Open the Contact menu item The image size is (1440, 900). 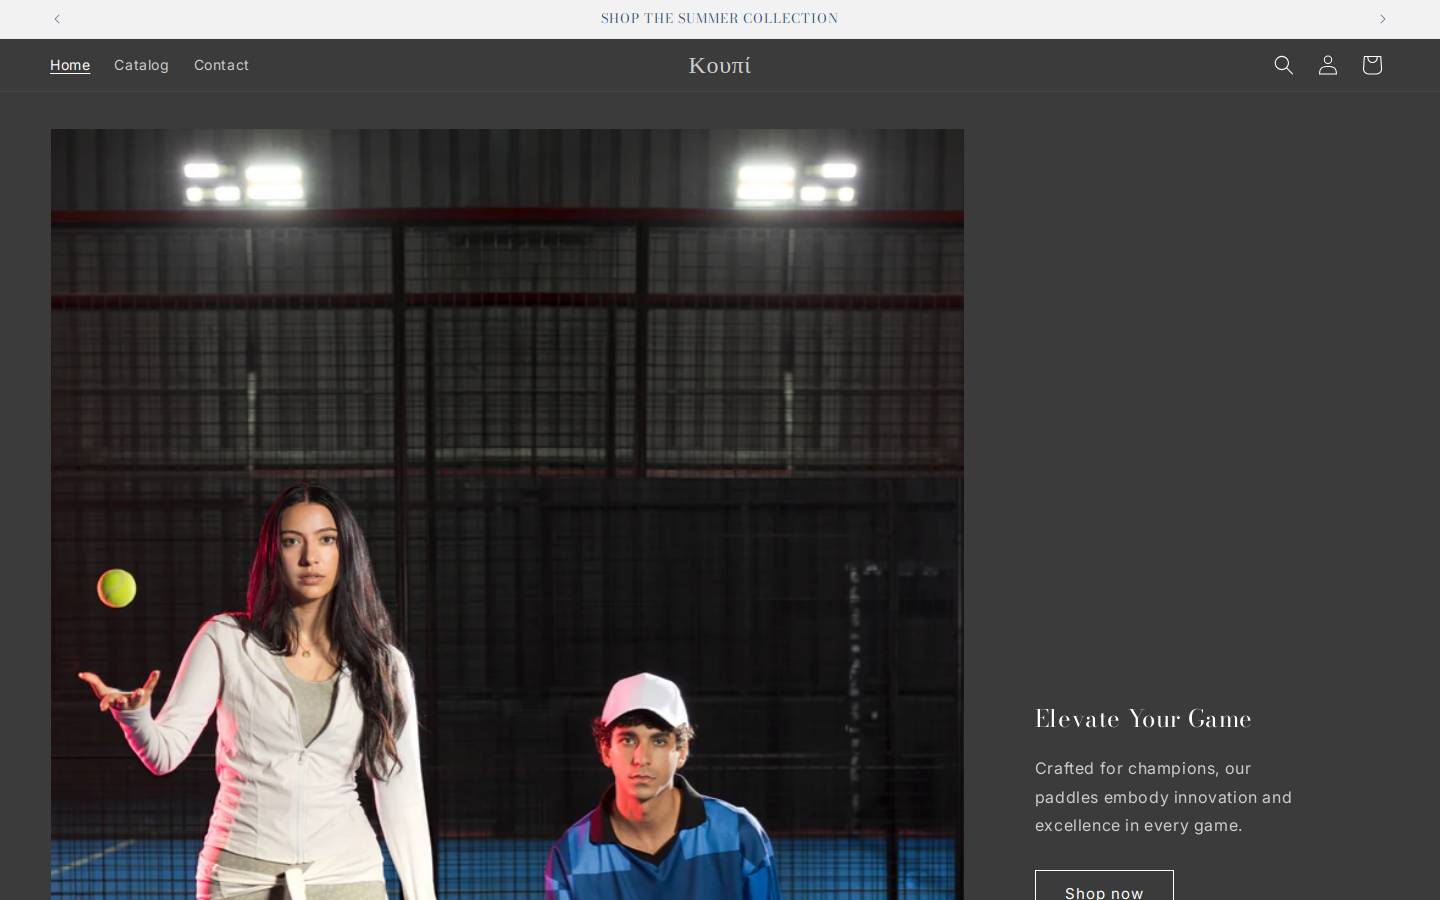coord(221,65)
